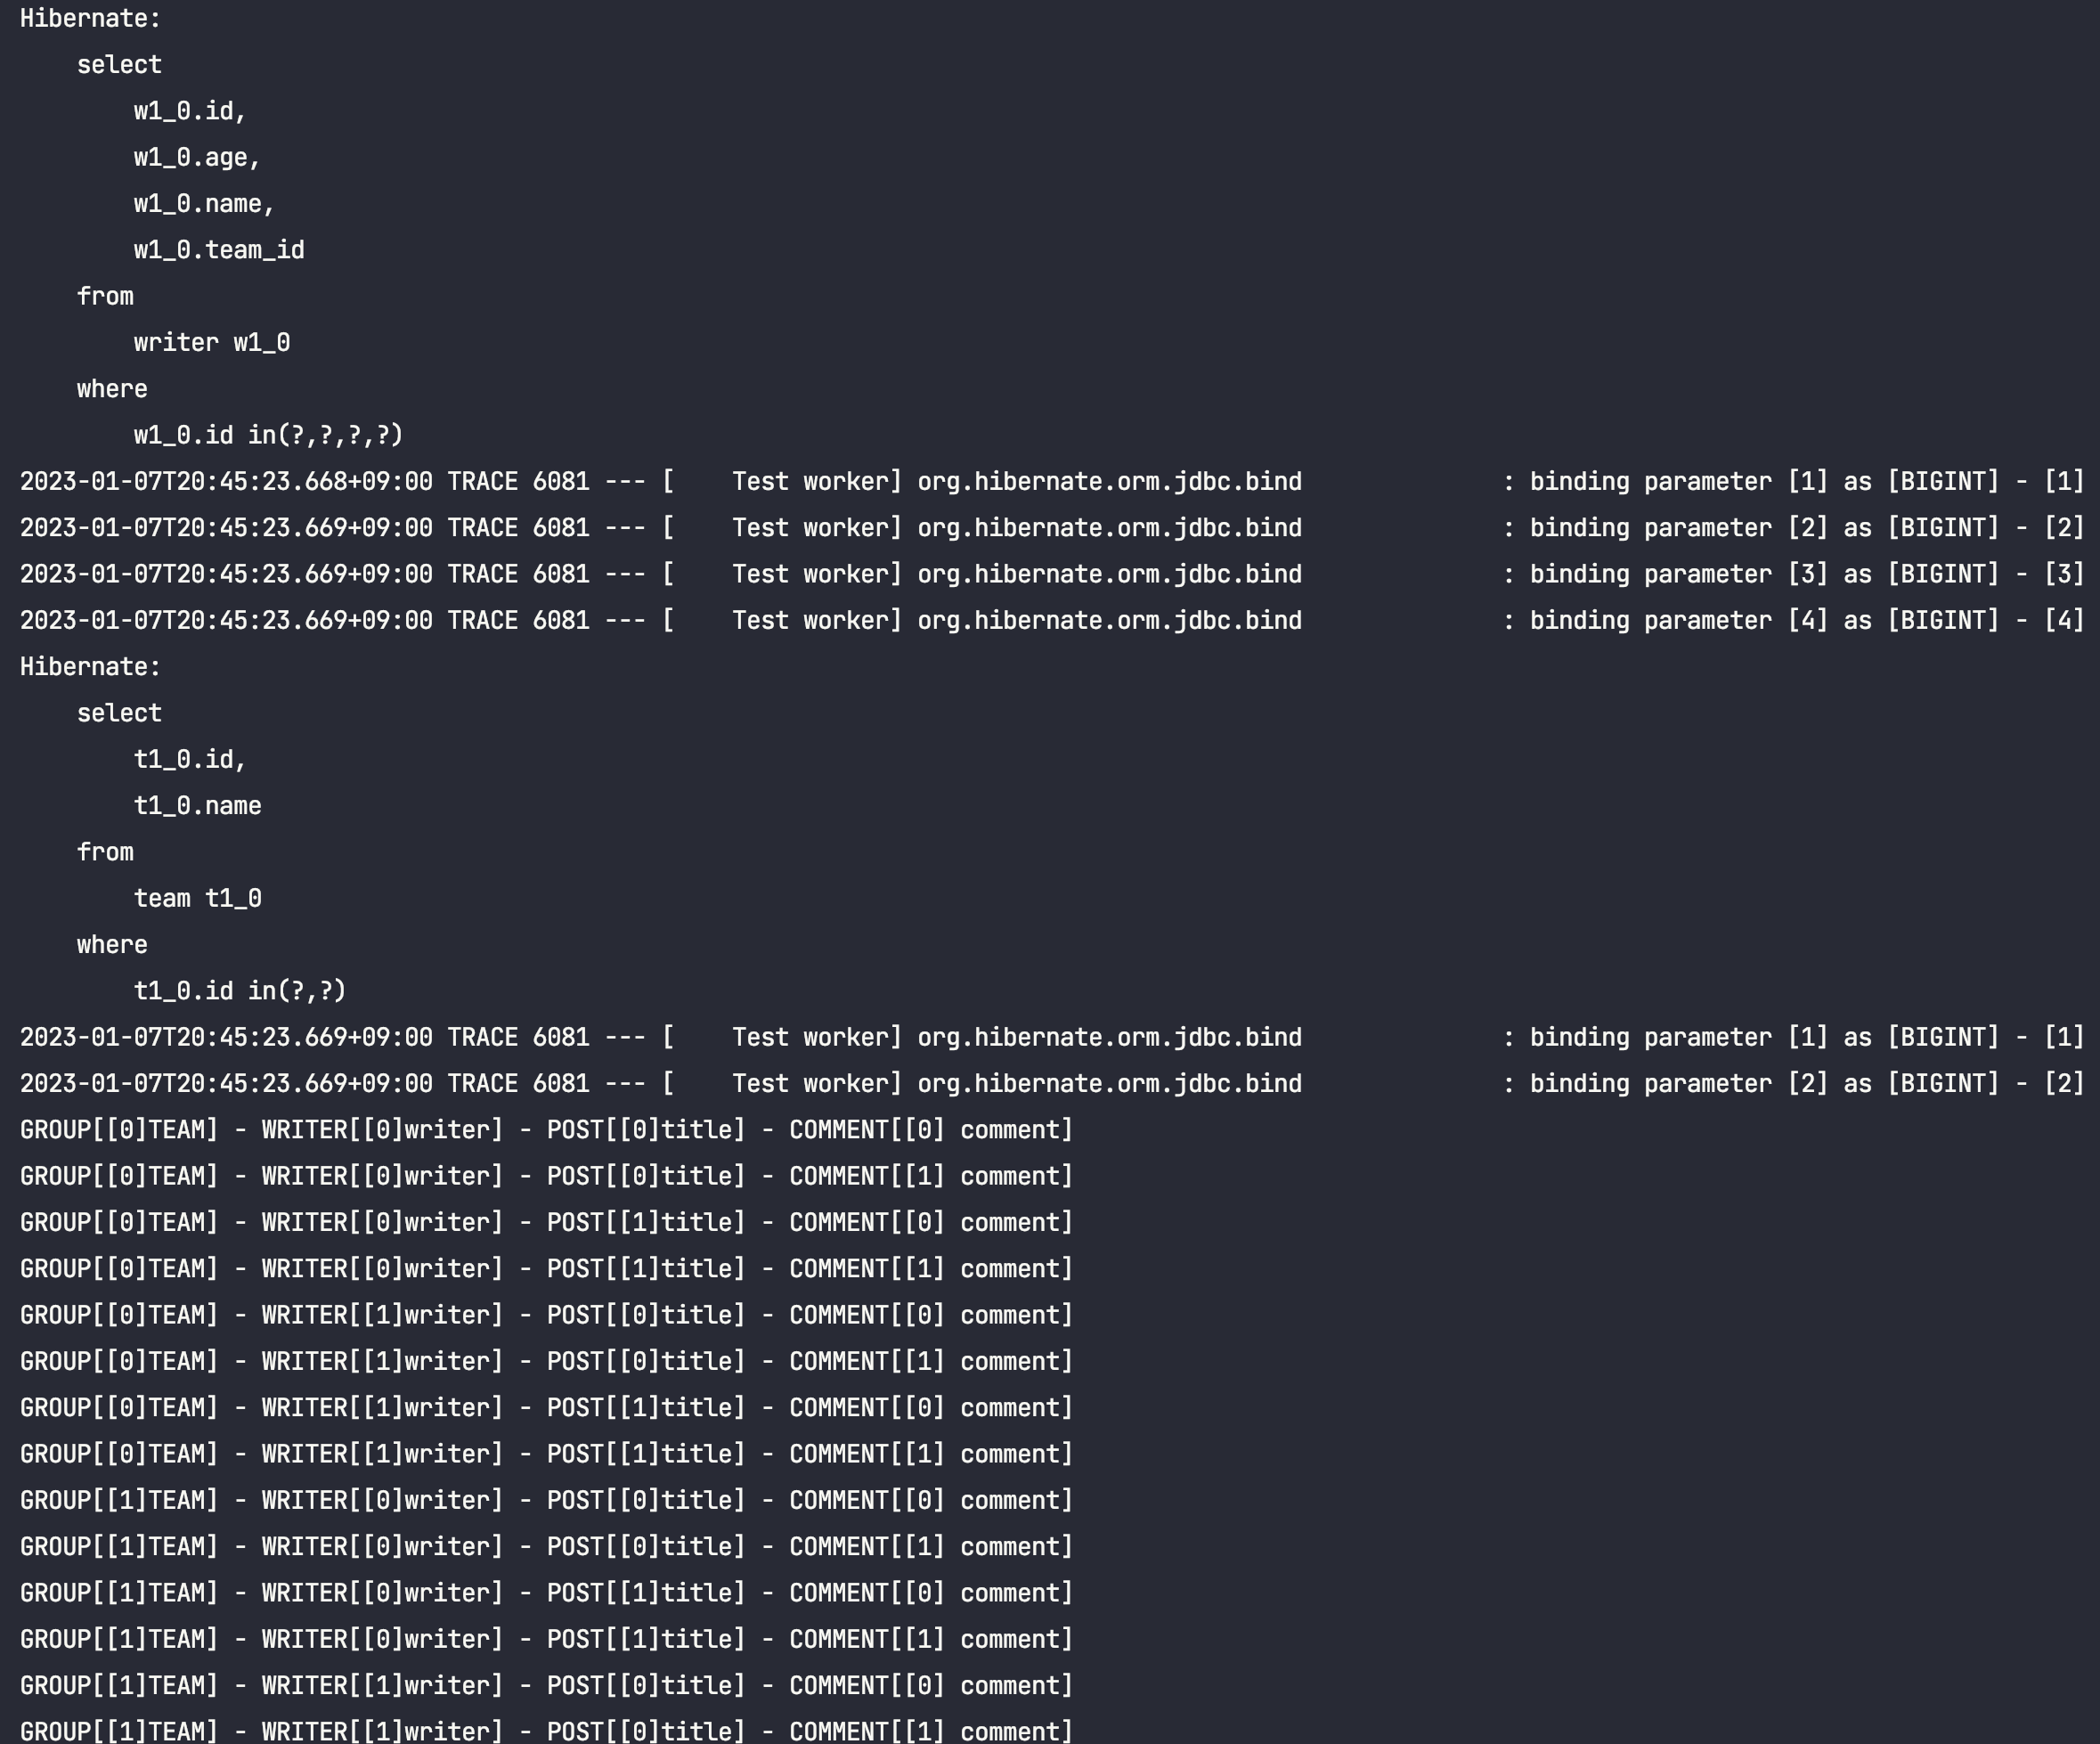Click the second 'Hibernate:' label before the team query
Viewport: 2100px width, 1744px height.
[x=90, y=667]
